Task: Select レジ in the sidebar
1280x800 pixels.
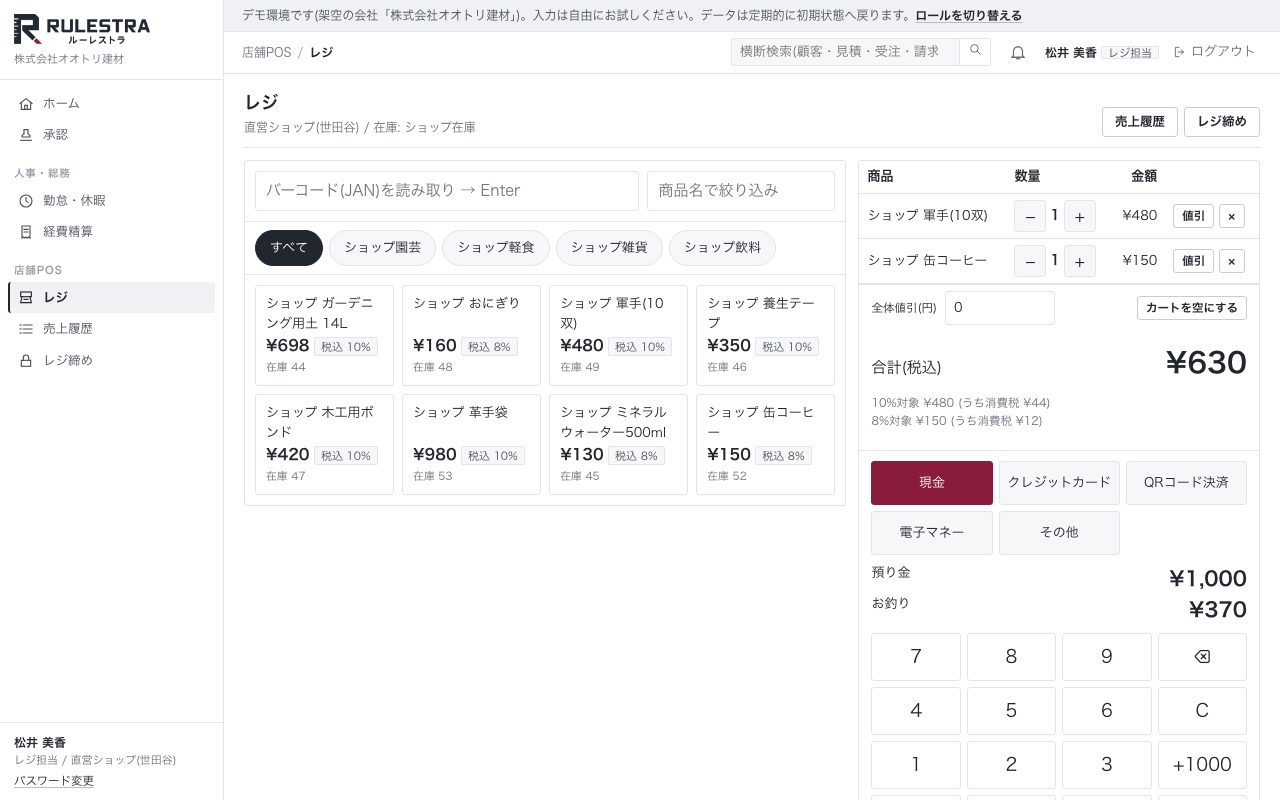Action: (111, 297)
